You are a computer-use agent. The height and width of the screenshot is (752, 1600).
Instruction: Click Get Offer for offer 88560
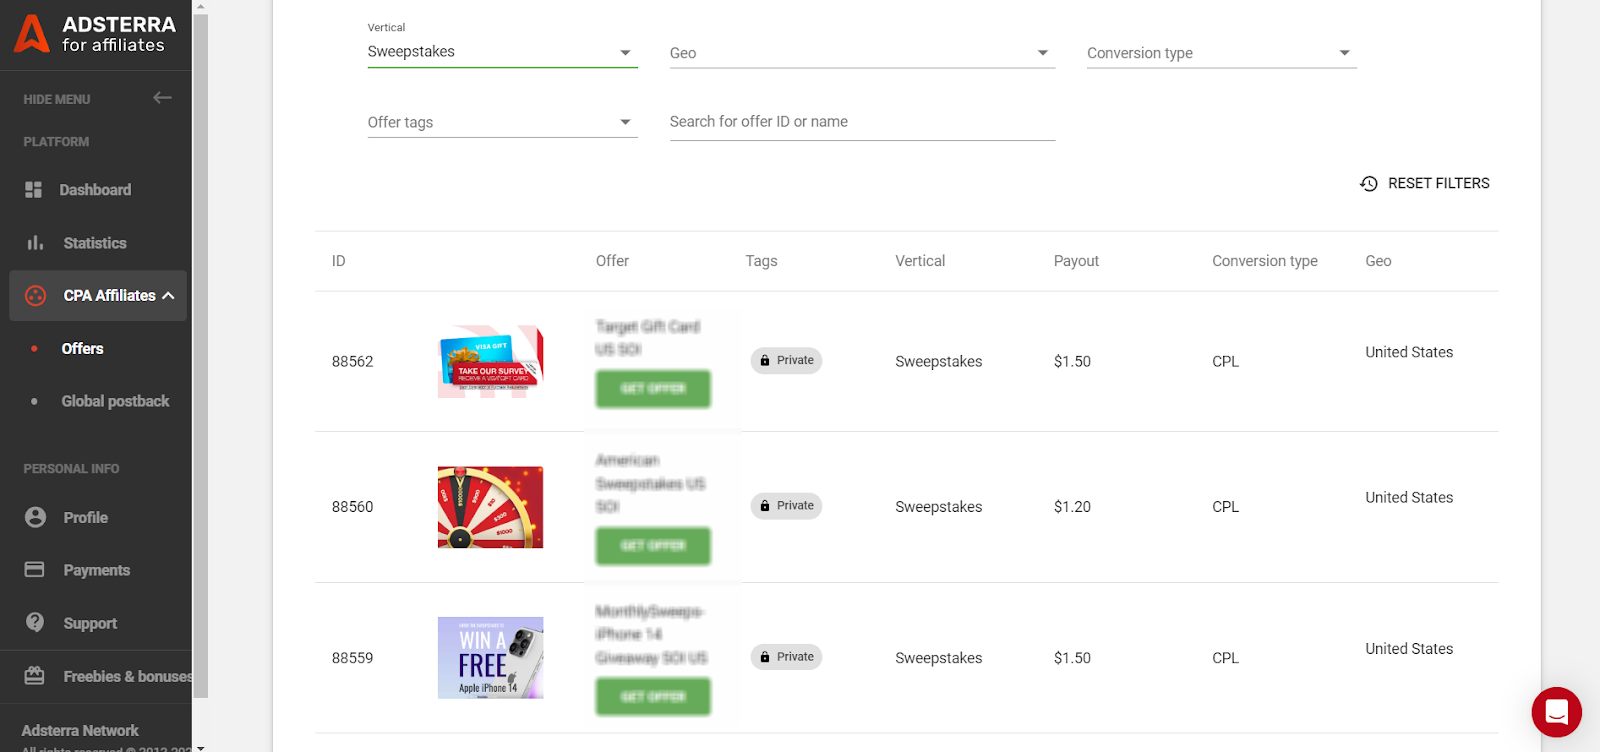653,546
